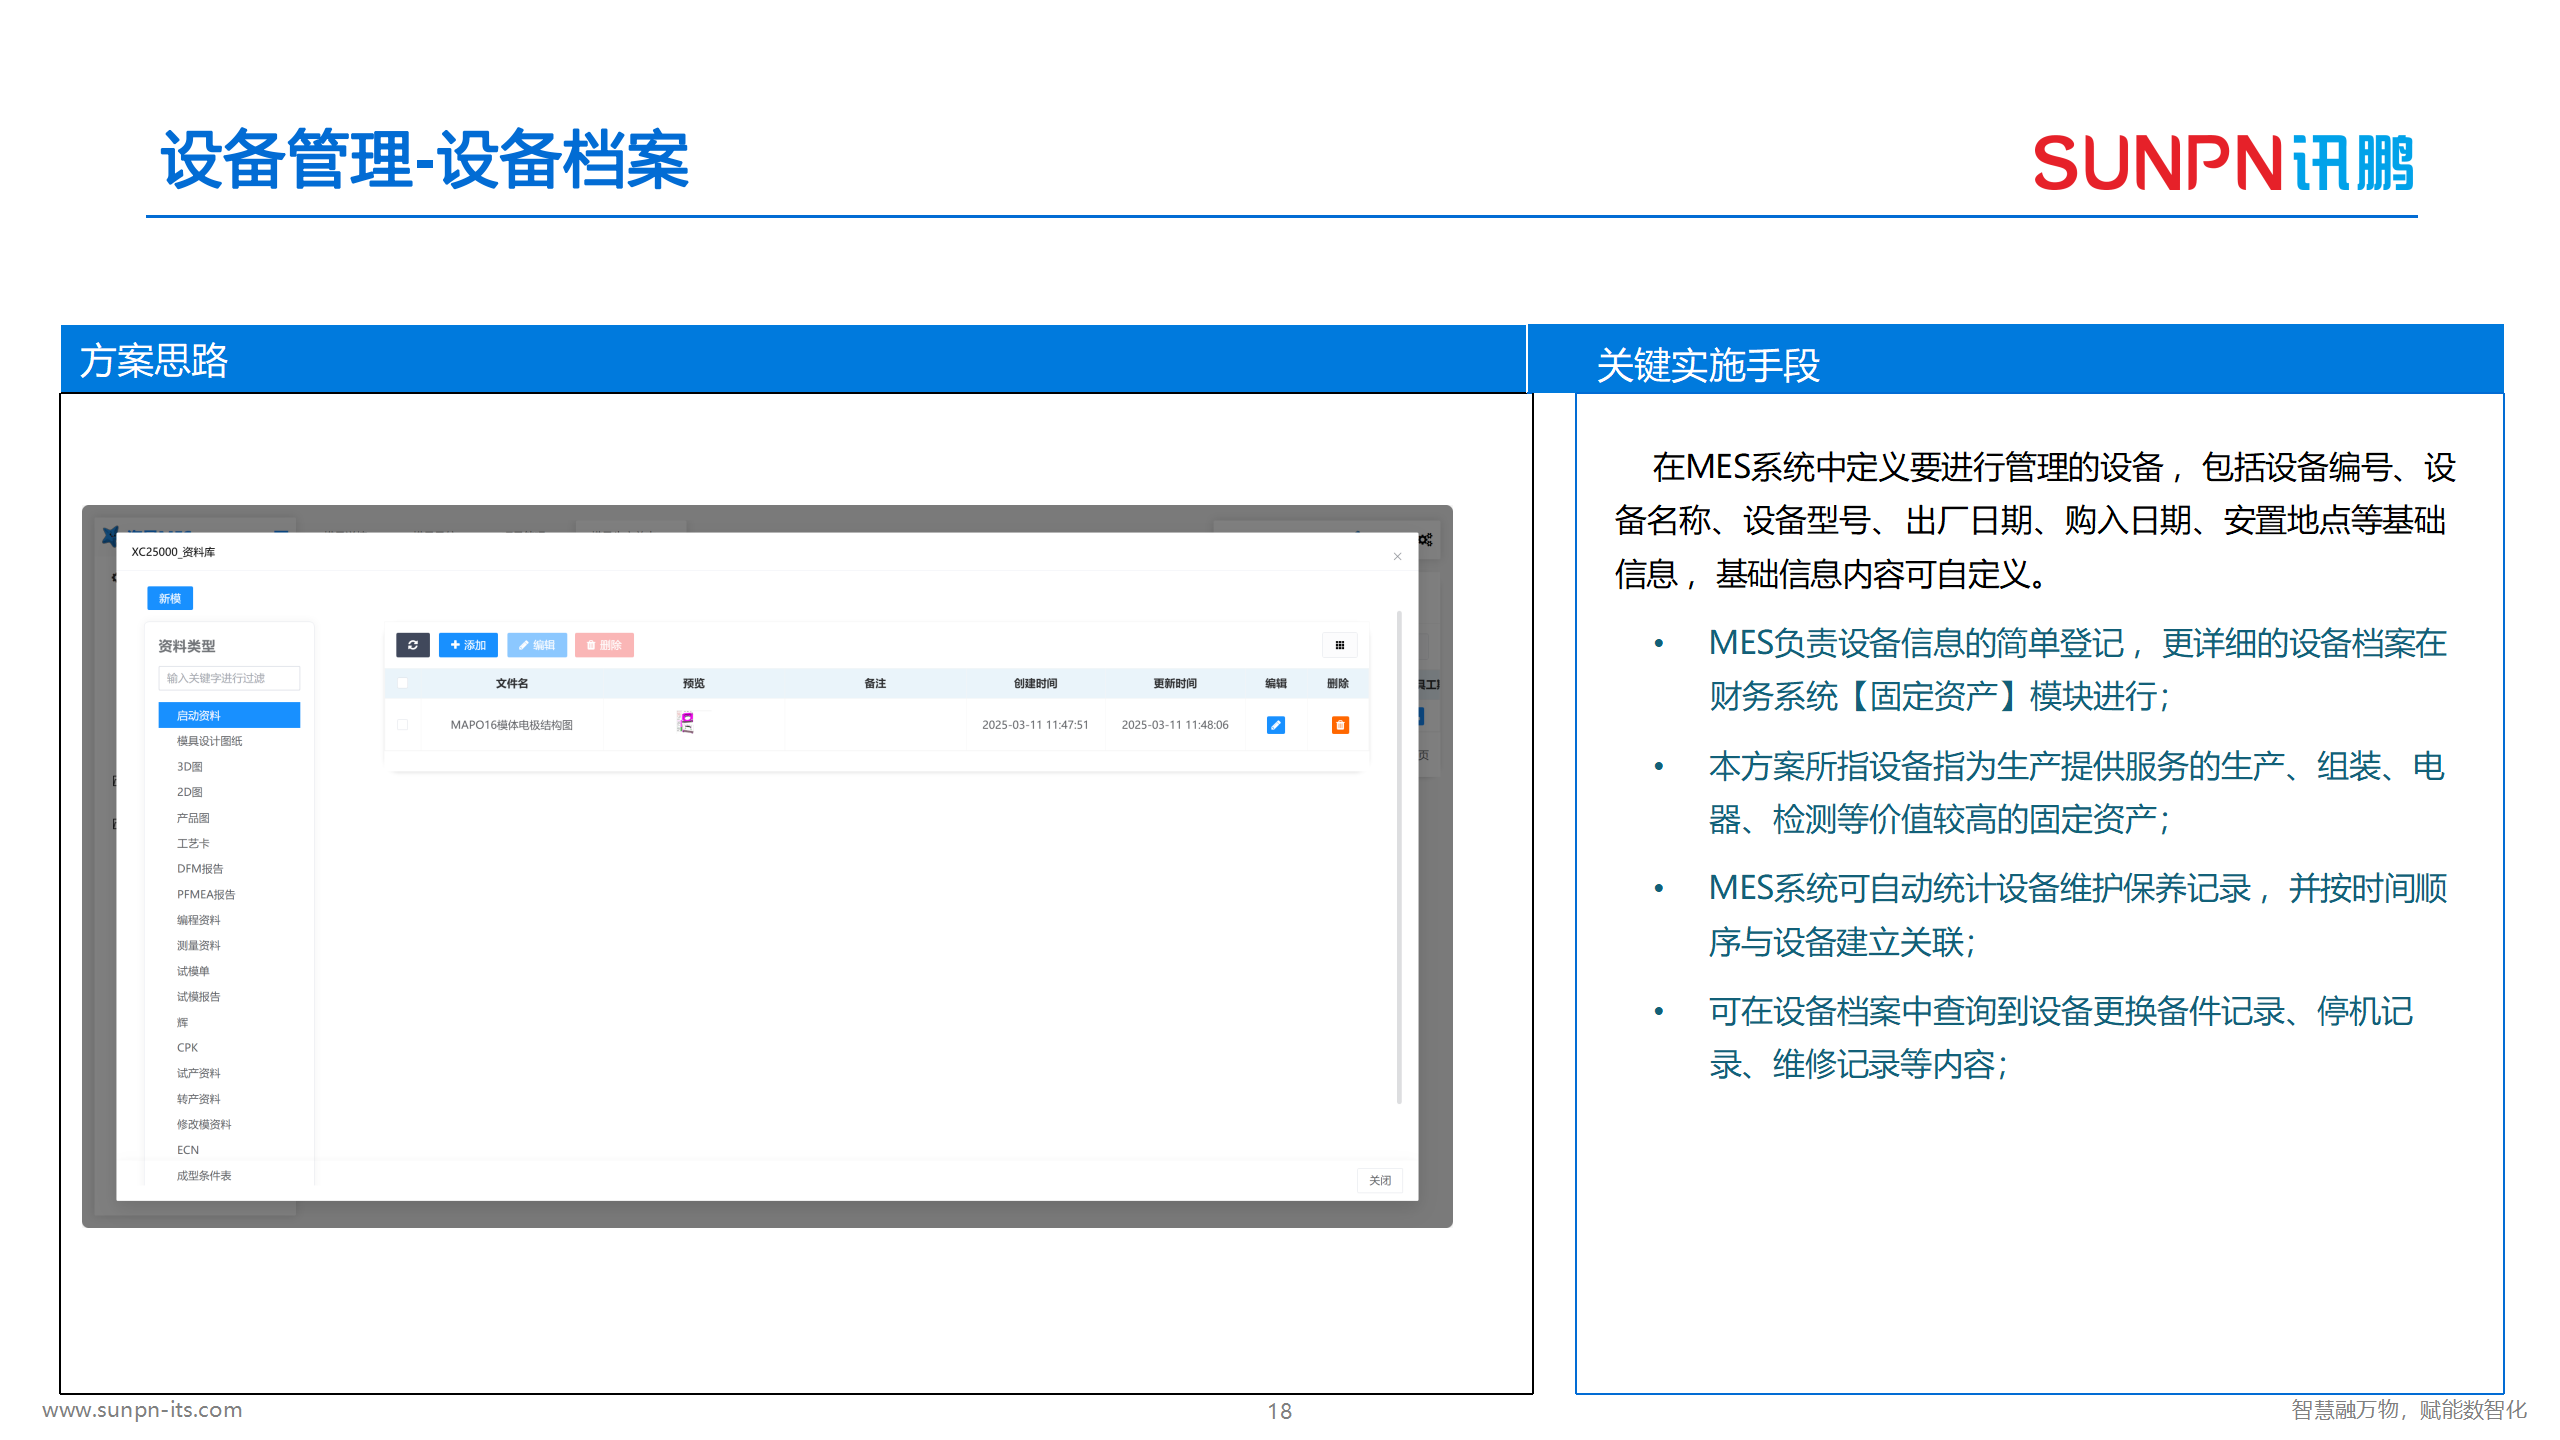Screen dimensions: 2560x1440
Task: View the DFM报告 category
Action: (x=198, y=868)
